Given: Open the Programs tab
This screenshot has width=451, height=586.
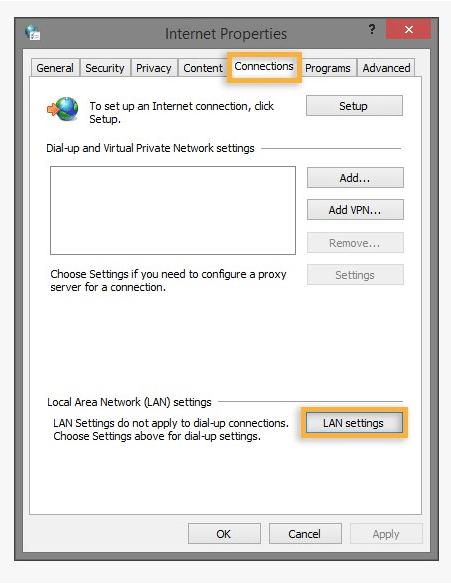Looking at the screenshot, I should (x=328, y=68).
